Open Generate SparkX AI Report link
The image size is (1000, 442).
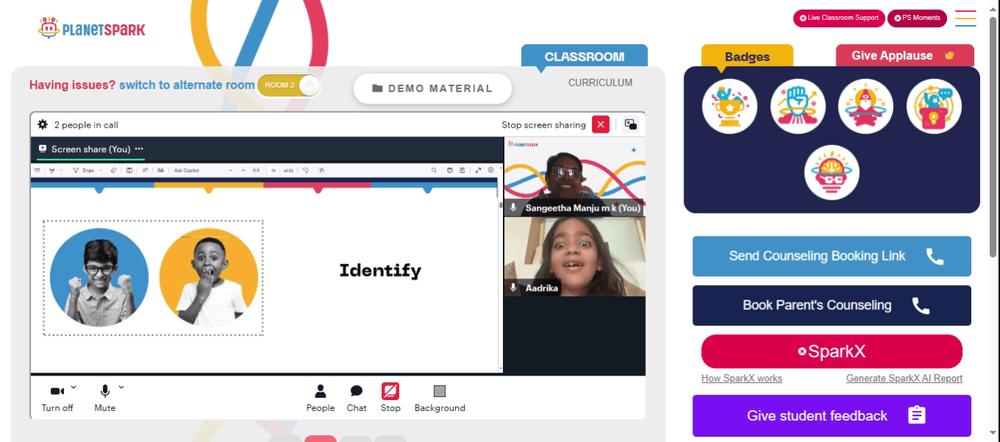coord(904,378)
